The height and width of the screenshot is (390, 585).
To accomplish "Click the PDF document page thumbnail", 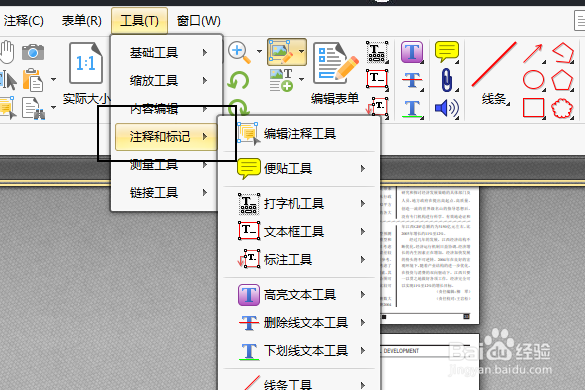I will pos(430,255).
